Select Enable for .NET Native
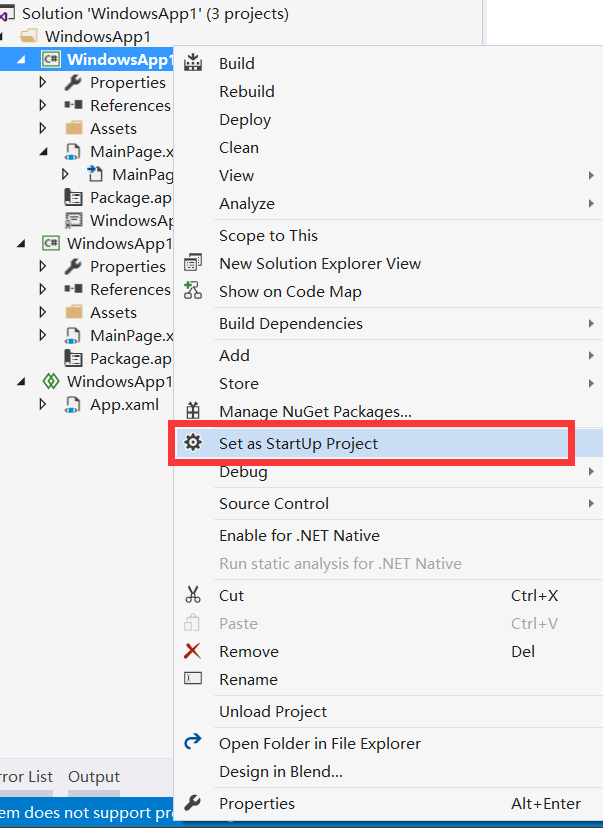 299,535
